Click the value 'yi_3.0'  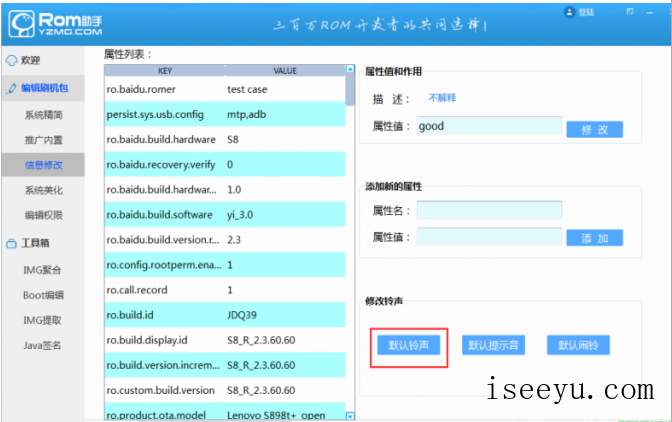(x=240, y=215)
